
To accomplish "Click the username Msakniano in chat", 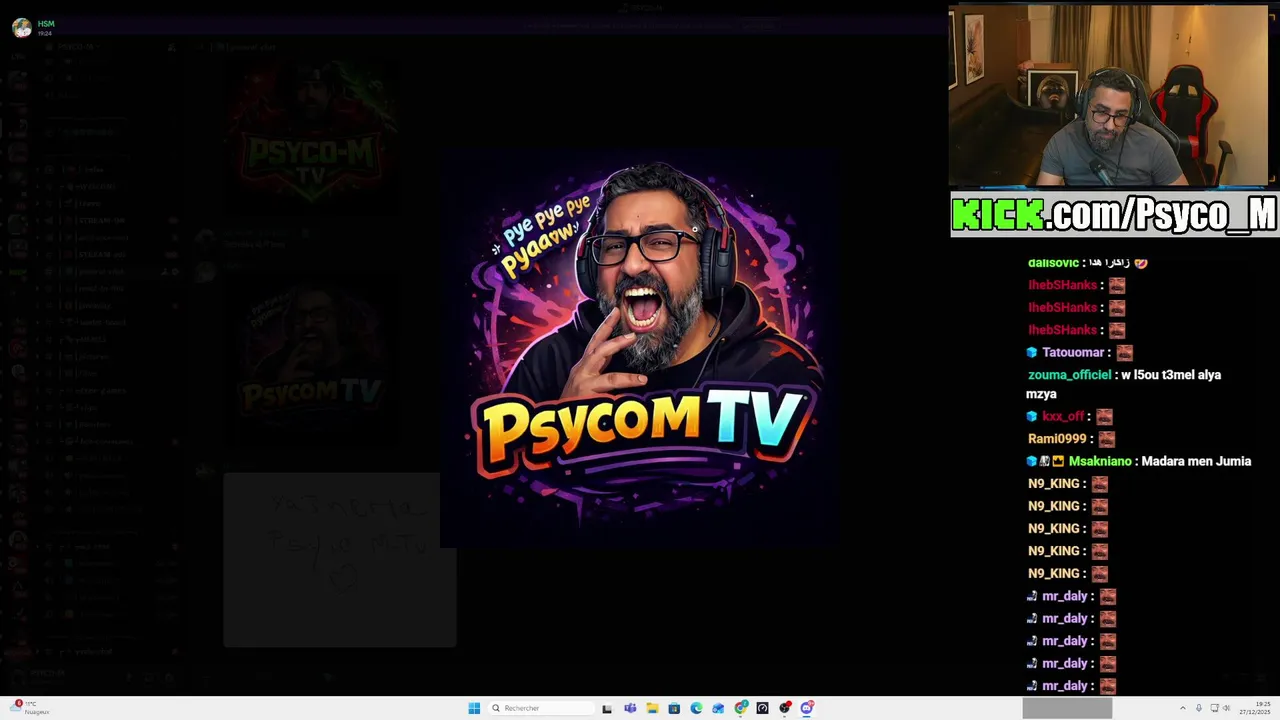I will pyautogui.click(x=1100, y=461).
